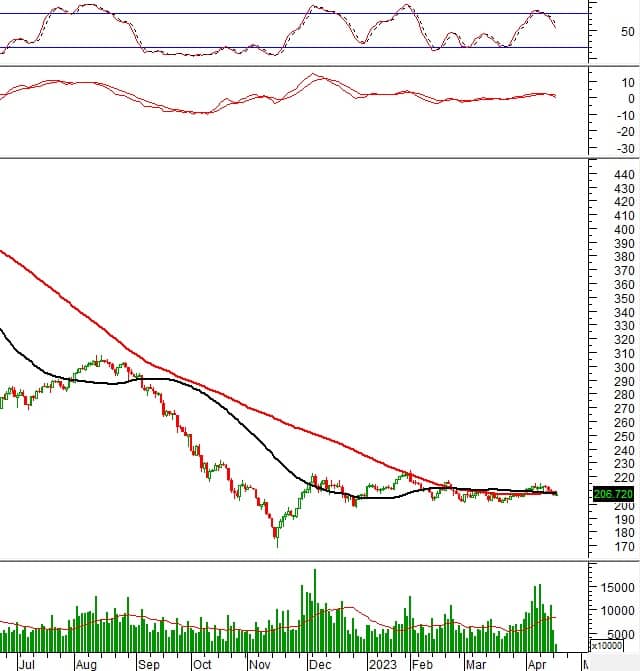
Task: Click the -20 value on MACD axis
Action: [625, 132]
